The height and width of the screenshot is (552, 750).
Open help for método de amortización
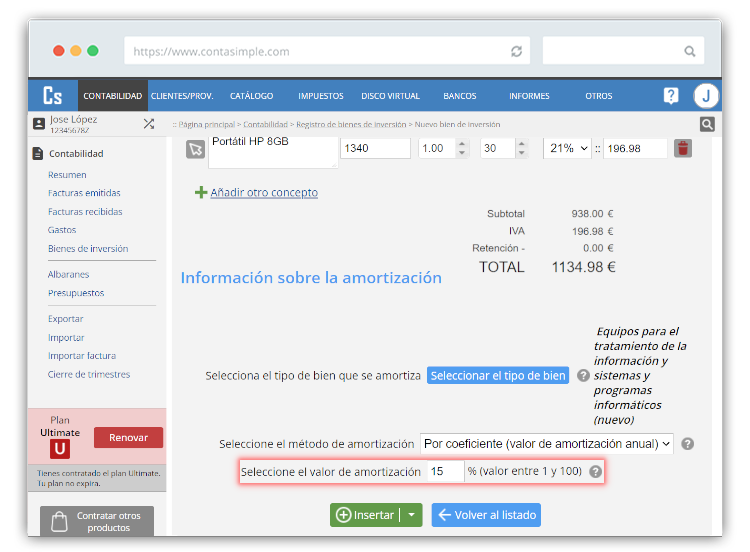coord(687,444)
